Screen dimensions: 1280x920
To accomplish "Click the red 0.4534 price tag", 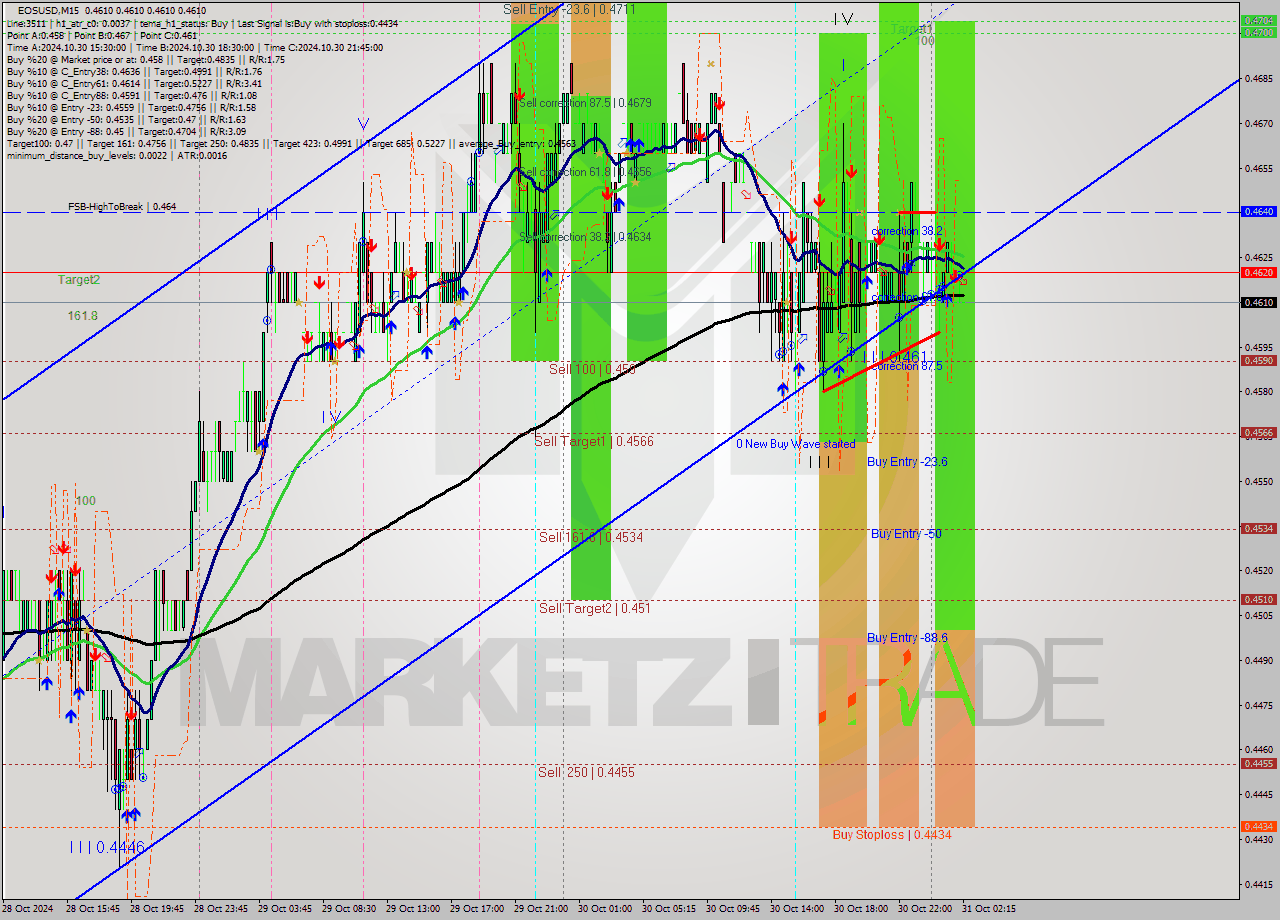I will (x=1258, y=529).
